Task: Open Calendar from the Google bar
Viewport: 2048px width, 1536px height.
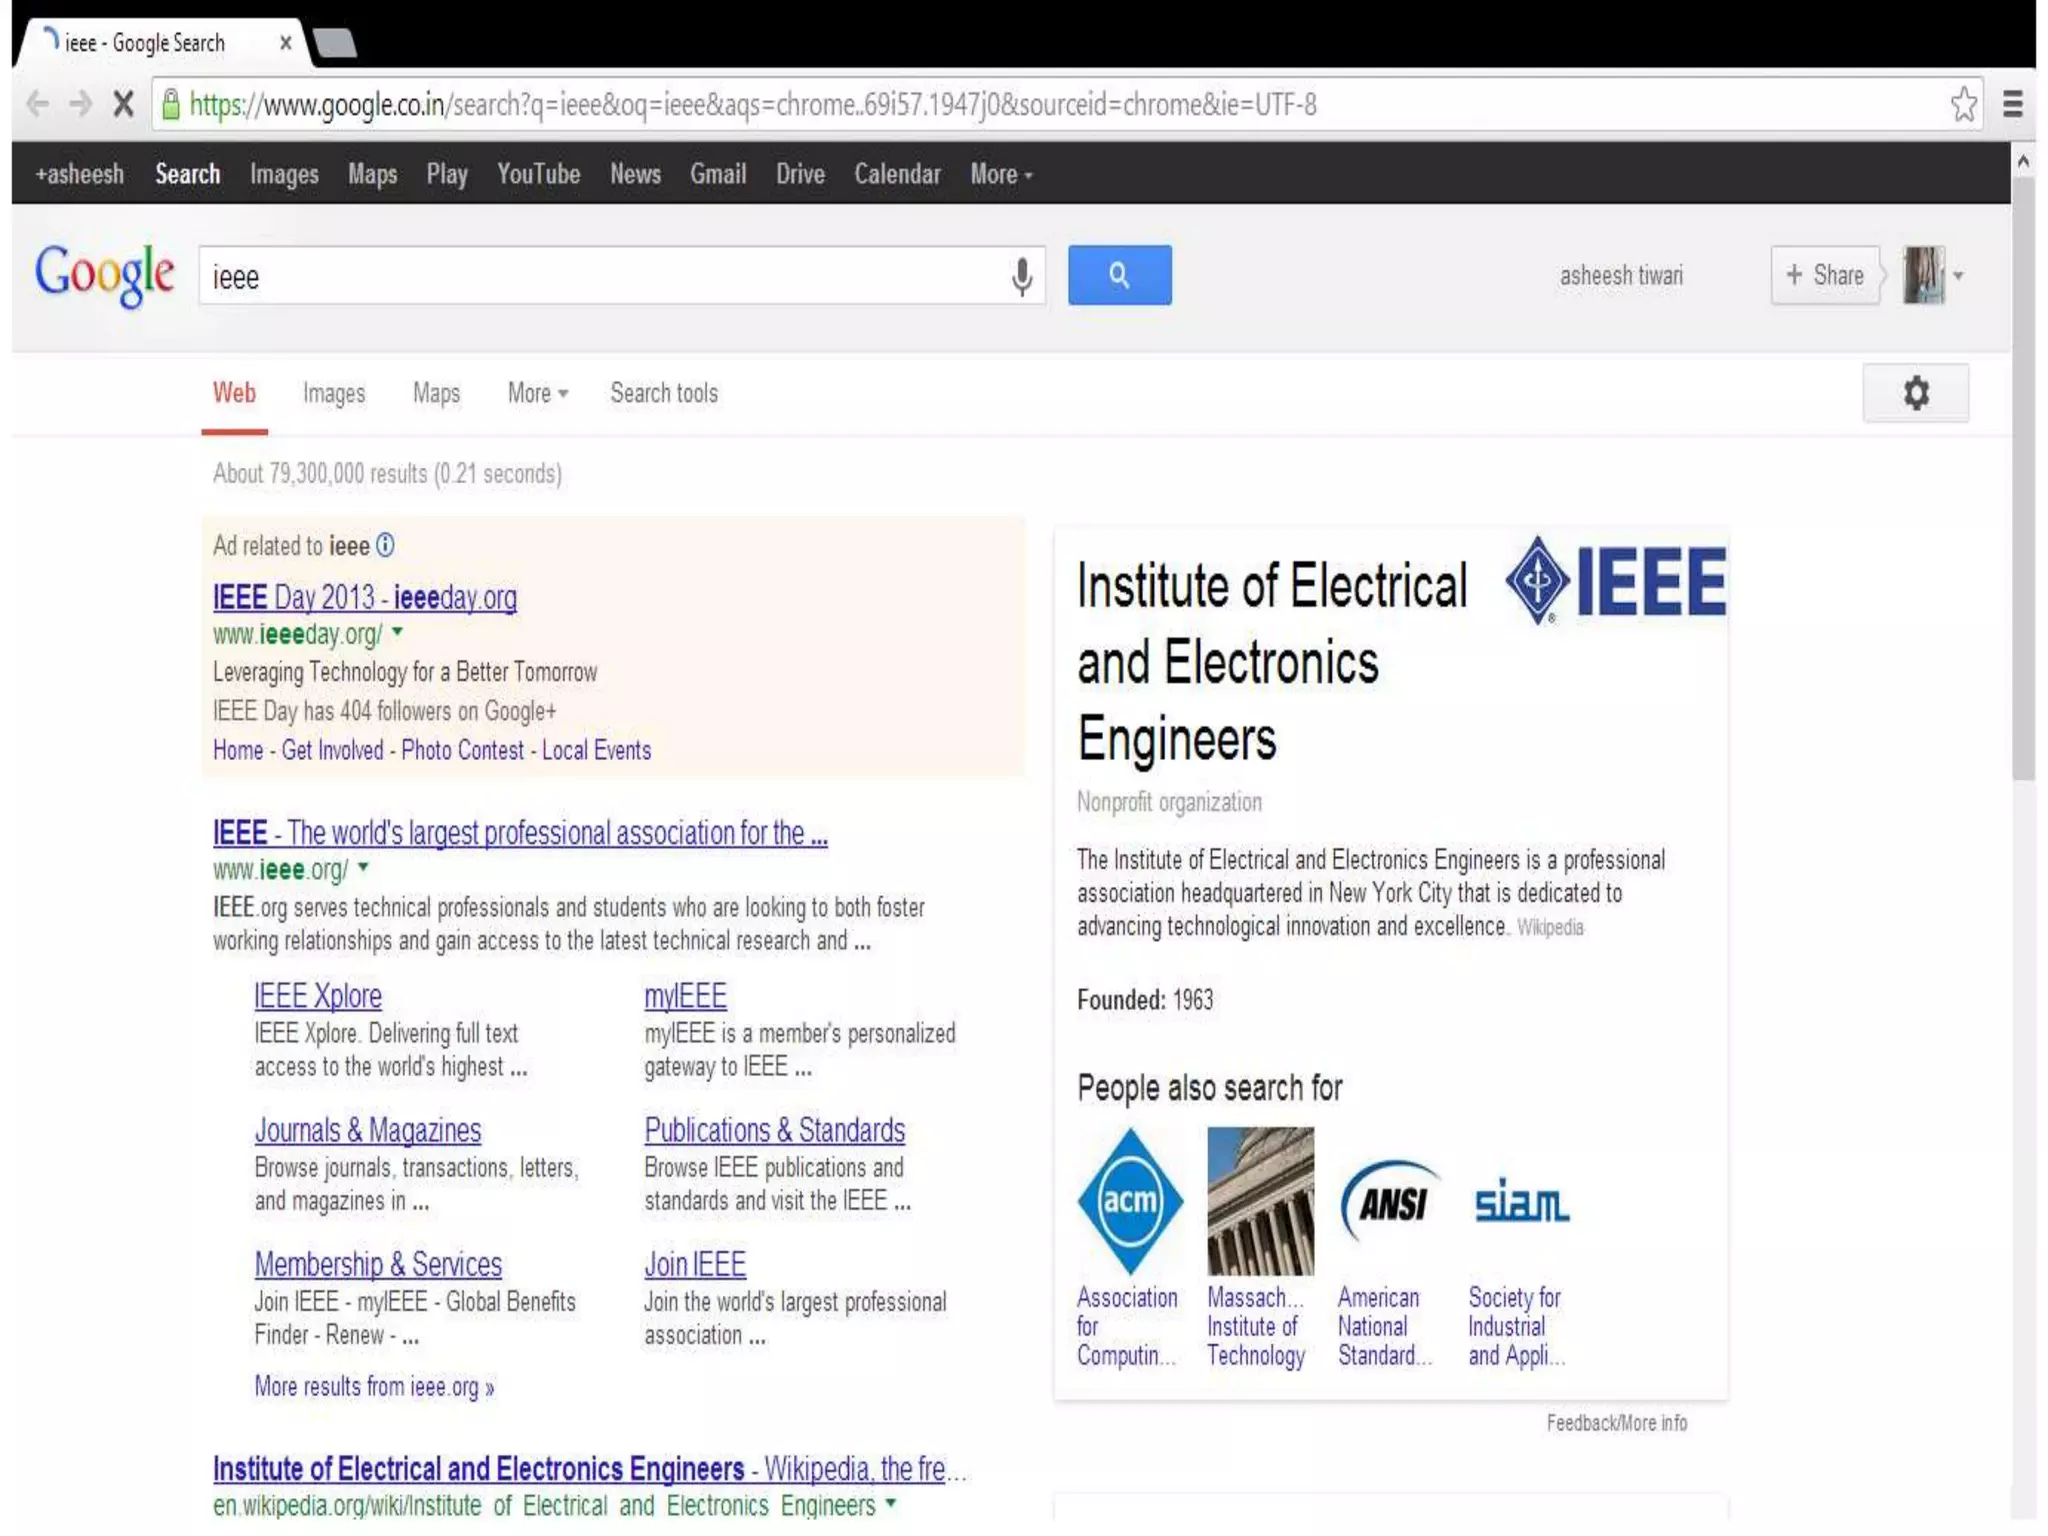Action: 897,174
